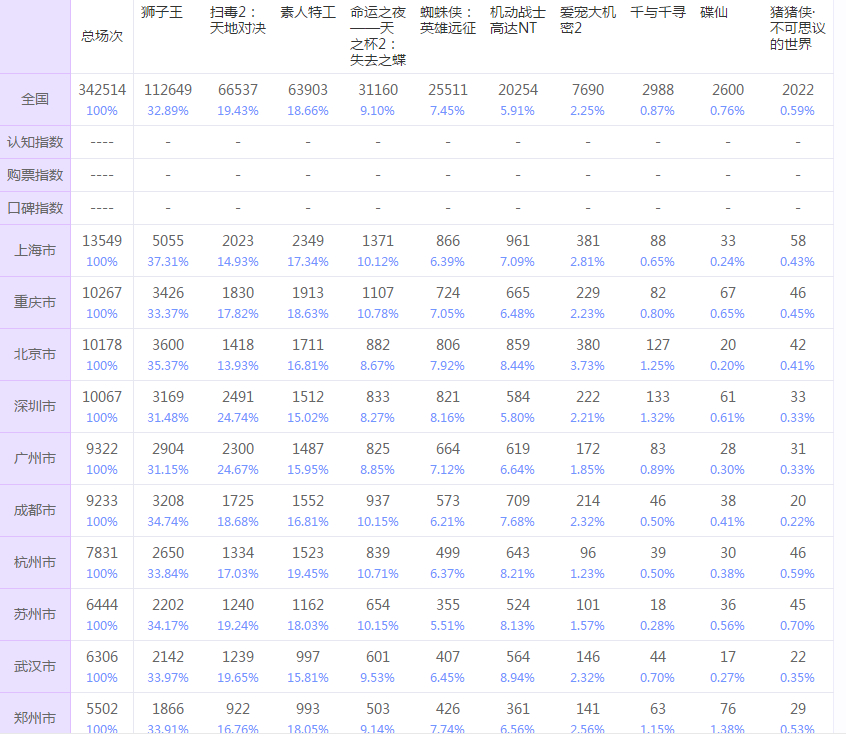This screenshot has height=745, width=846.
Task: Click the 千与千寻 column header
Action: point(658,12)
